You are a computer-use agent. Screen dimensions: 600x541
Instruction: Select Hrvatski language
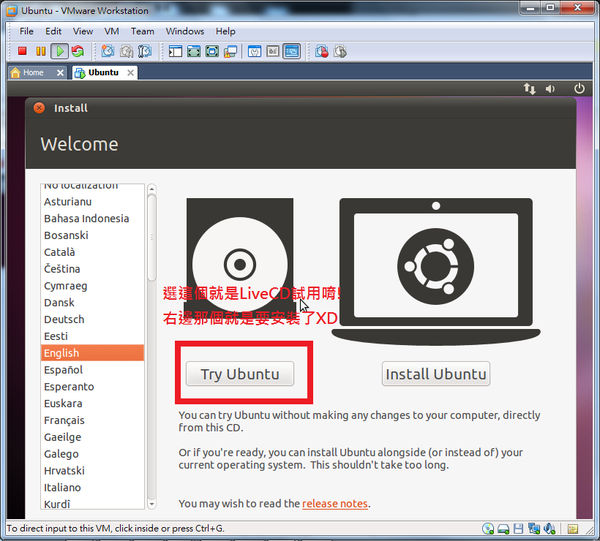point(92,471)
